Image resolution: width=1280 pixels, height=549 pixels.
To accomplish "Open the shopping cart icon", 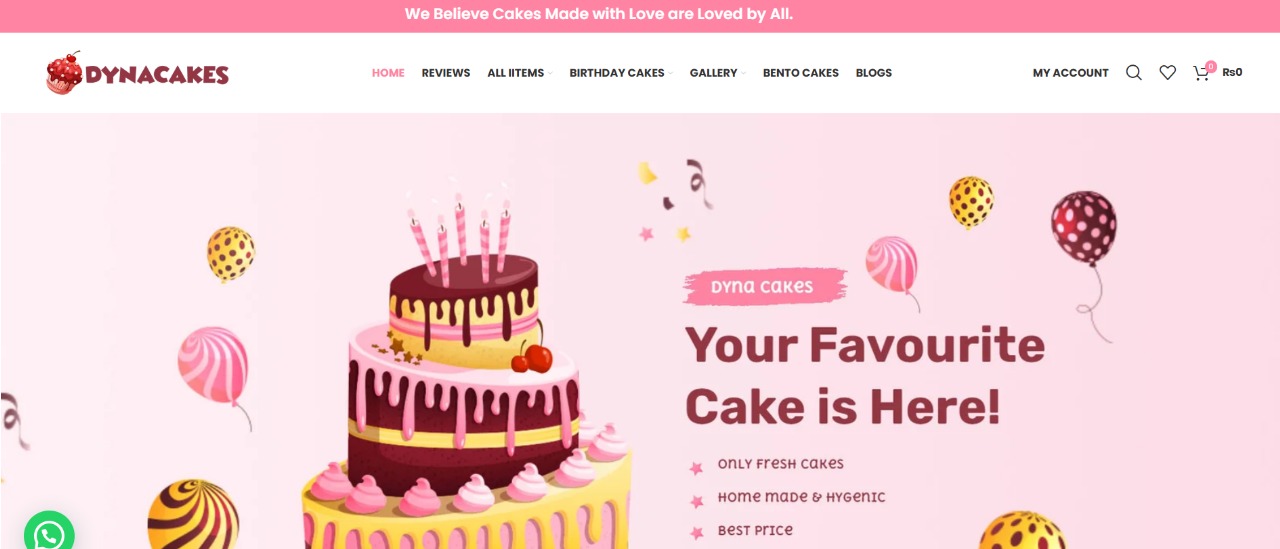I will pos(1200,73).
